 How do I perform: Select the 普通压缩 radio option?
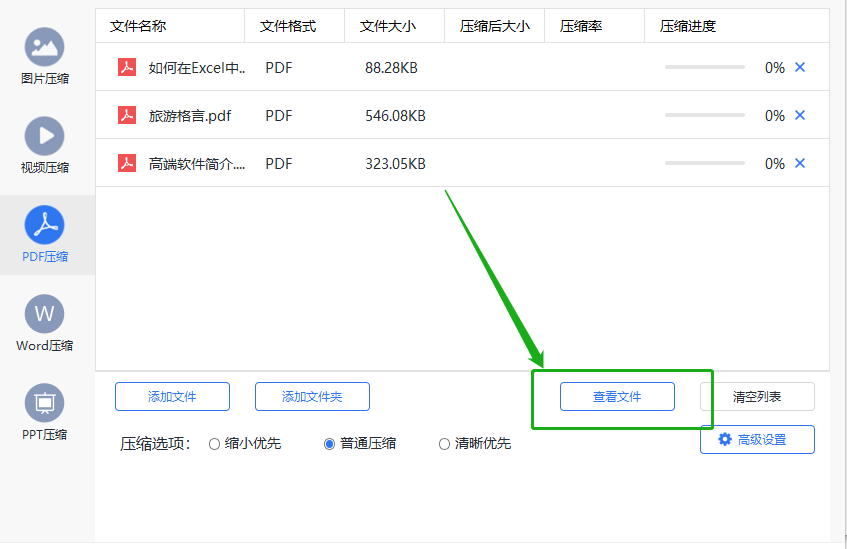coord(360,444)
